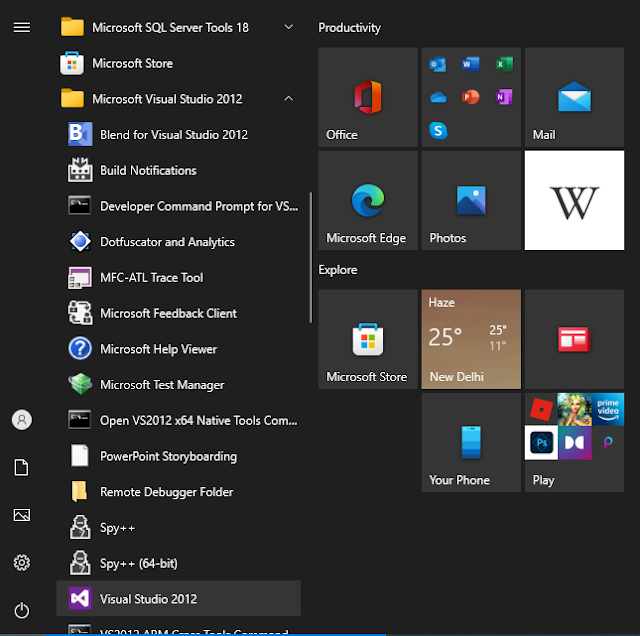640x636 pixels.
Task: Open the Mail tile
Action: pos(574,97)
